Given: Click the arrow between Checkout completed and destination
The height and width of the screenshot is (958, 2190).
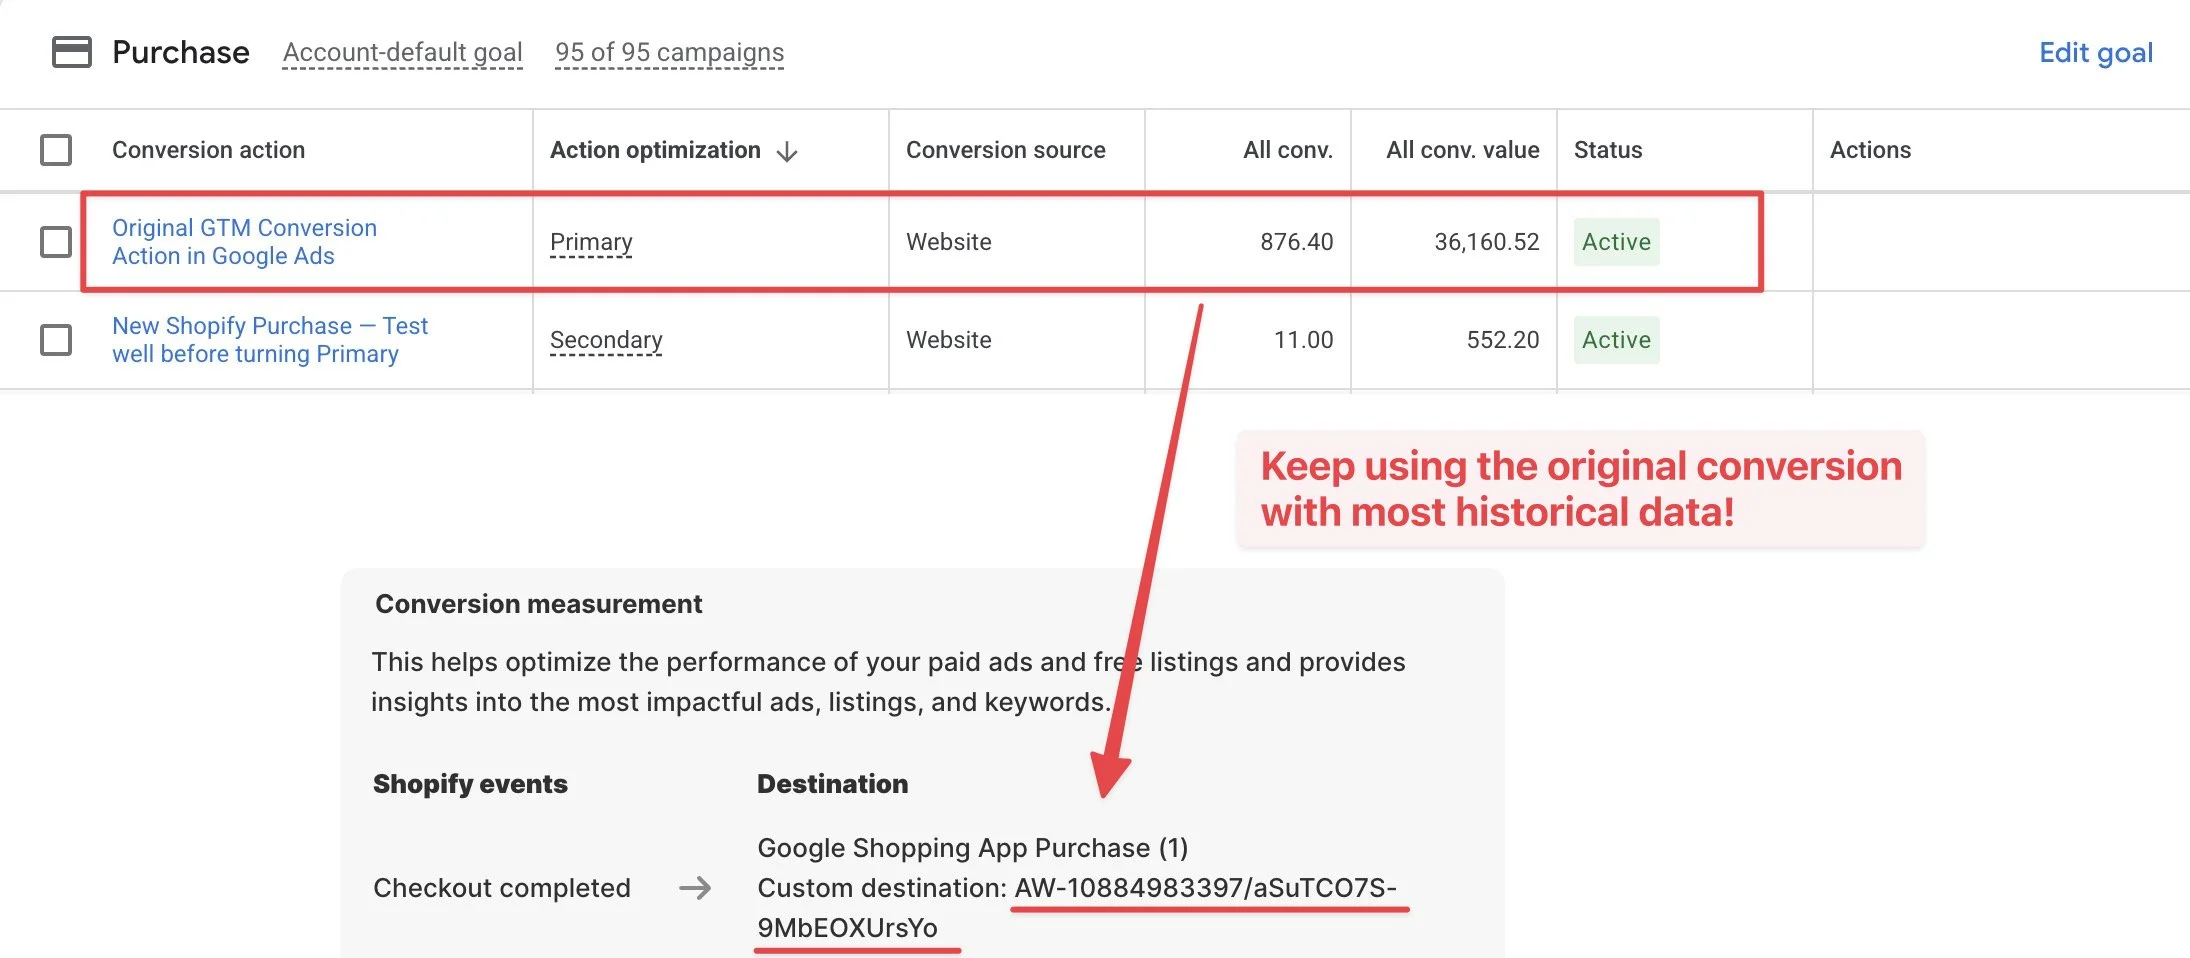Looking at the screenshot, I should tap(697, 887).
